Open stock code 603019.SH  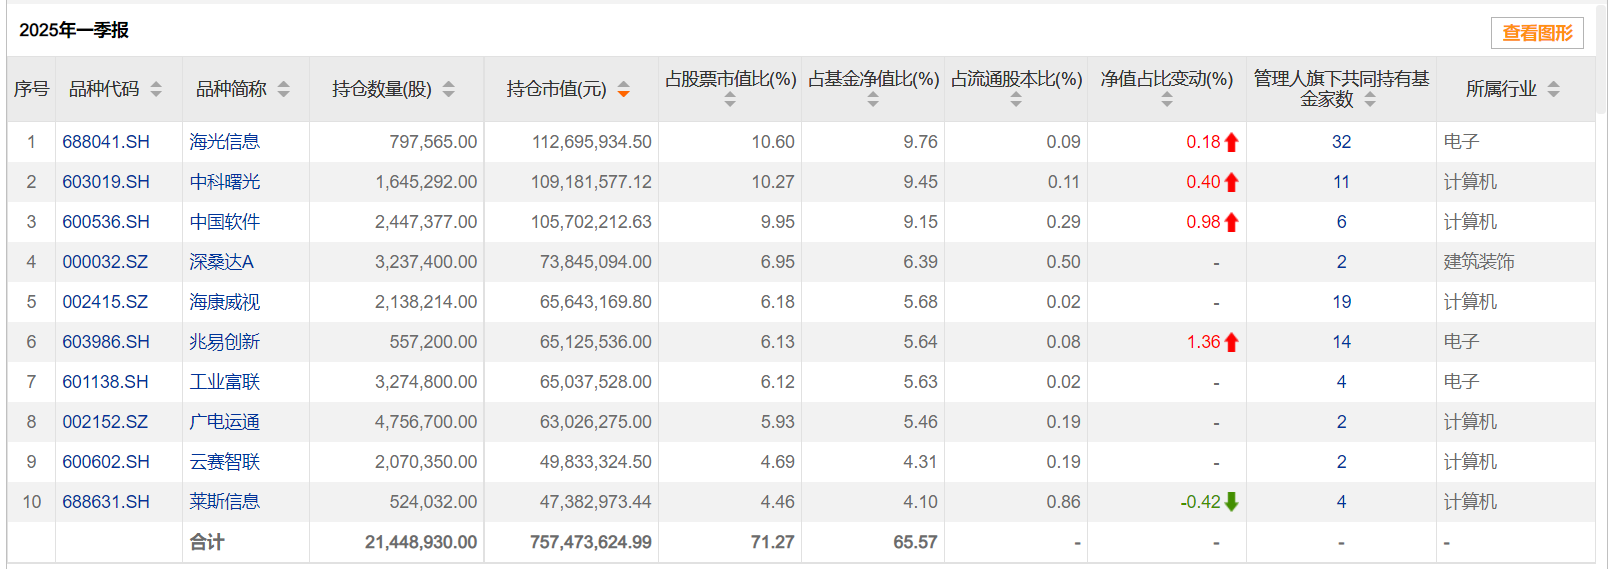(x=106, y=182)
